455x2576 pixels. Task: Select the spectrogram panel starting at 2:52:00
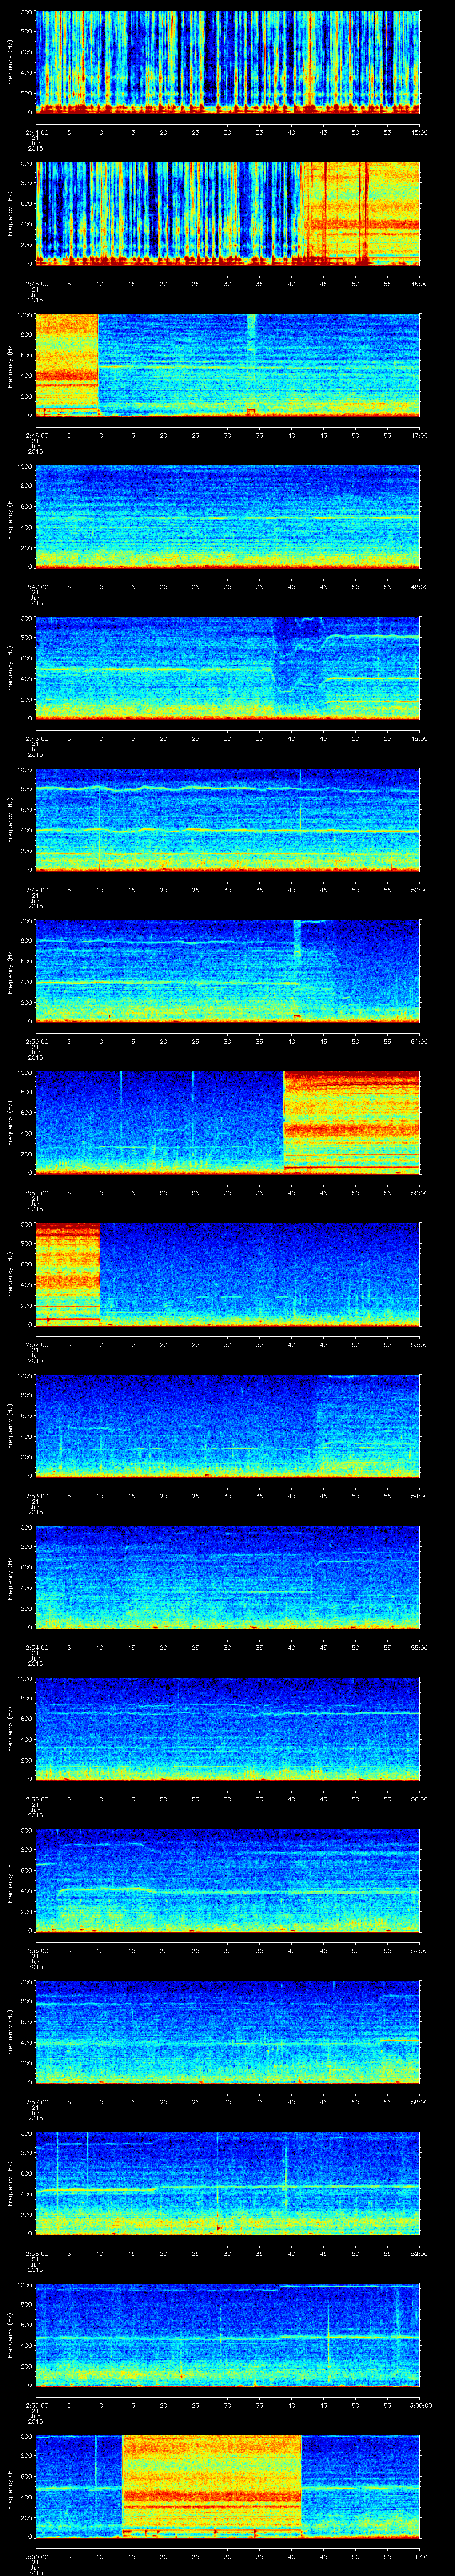tap(228, 1274)
